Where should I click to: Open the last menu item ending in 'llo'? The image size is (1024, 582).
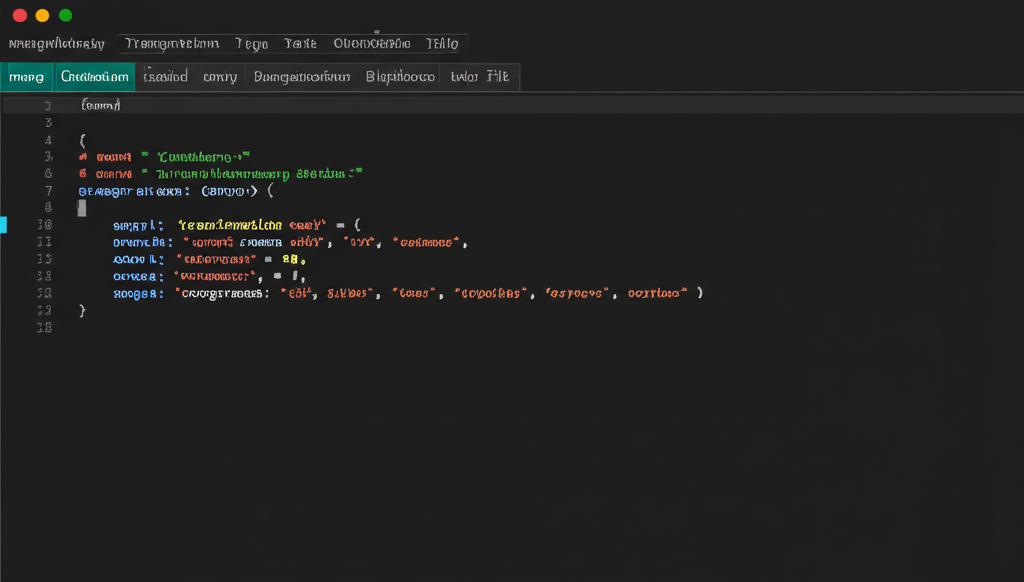click(x=442, y=44)
